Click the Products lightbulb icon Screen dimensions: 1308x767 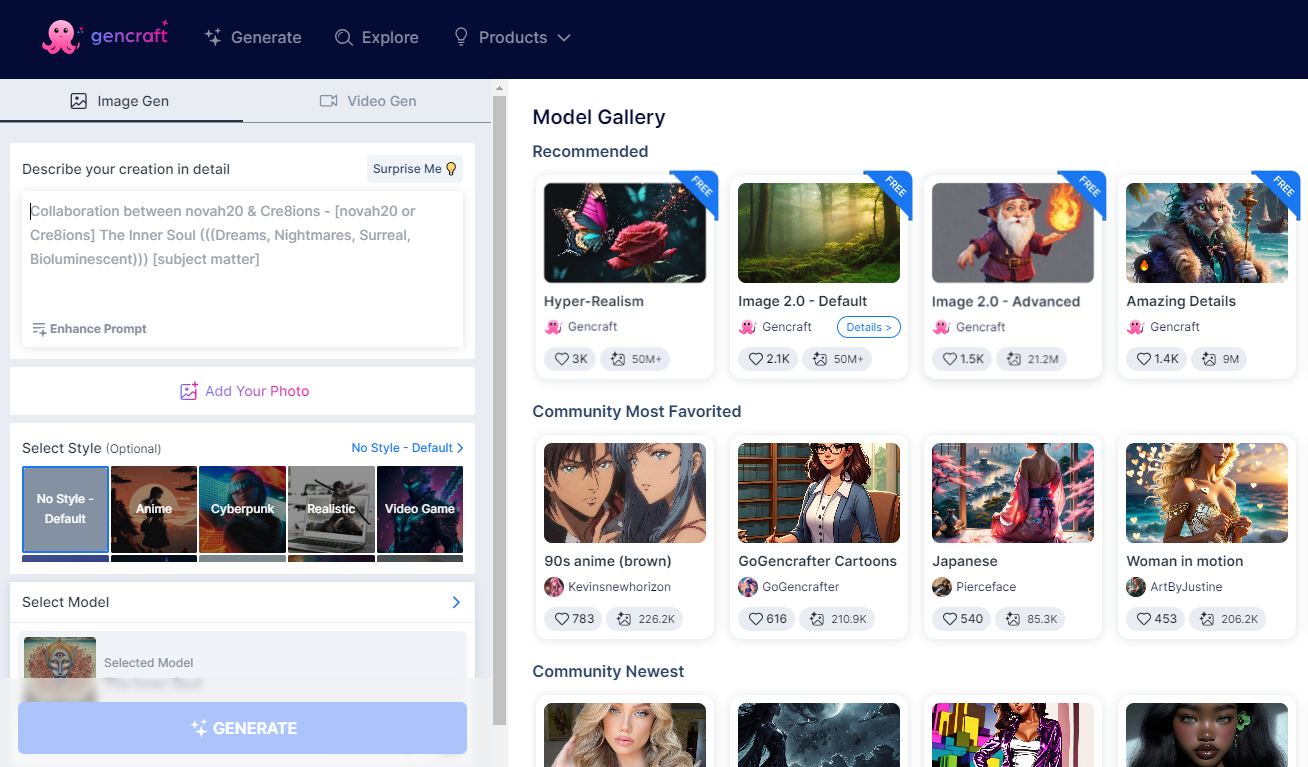(x=460, y=37)
